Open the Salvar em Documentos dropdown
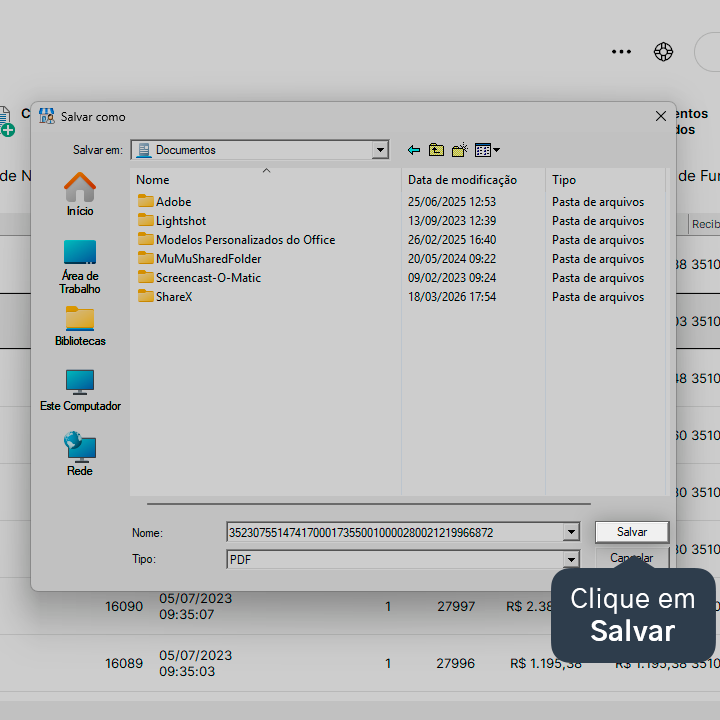 [380, 150]
